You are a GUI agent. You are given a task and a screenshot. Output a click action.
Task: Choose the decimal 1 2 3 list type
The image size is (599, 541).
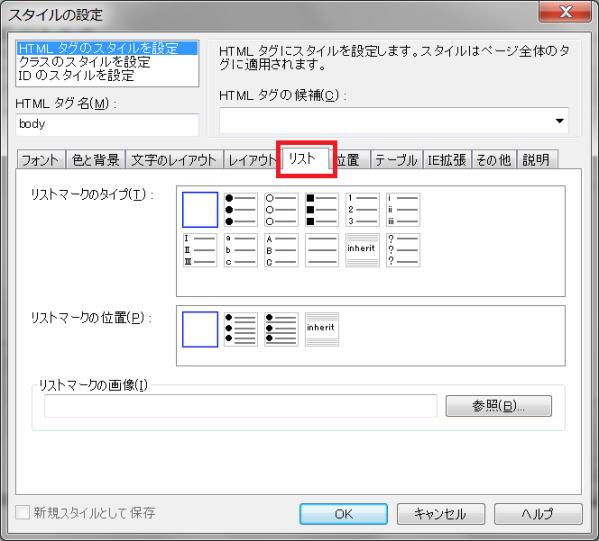pos(362,210)
